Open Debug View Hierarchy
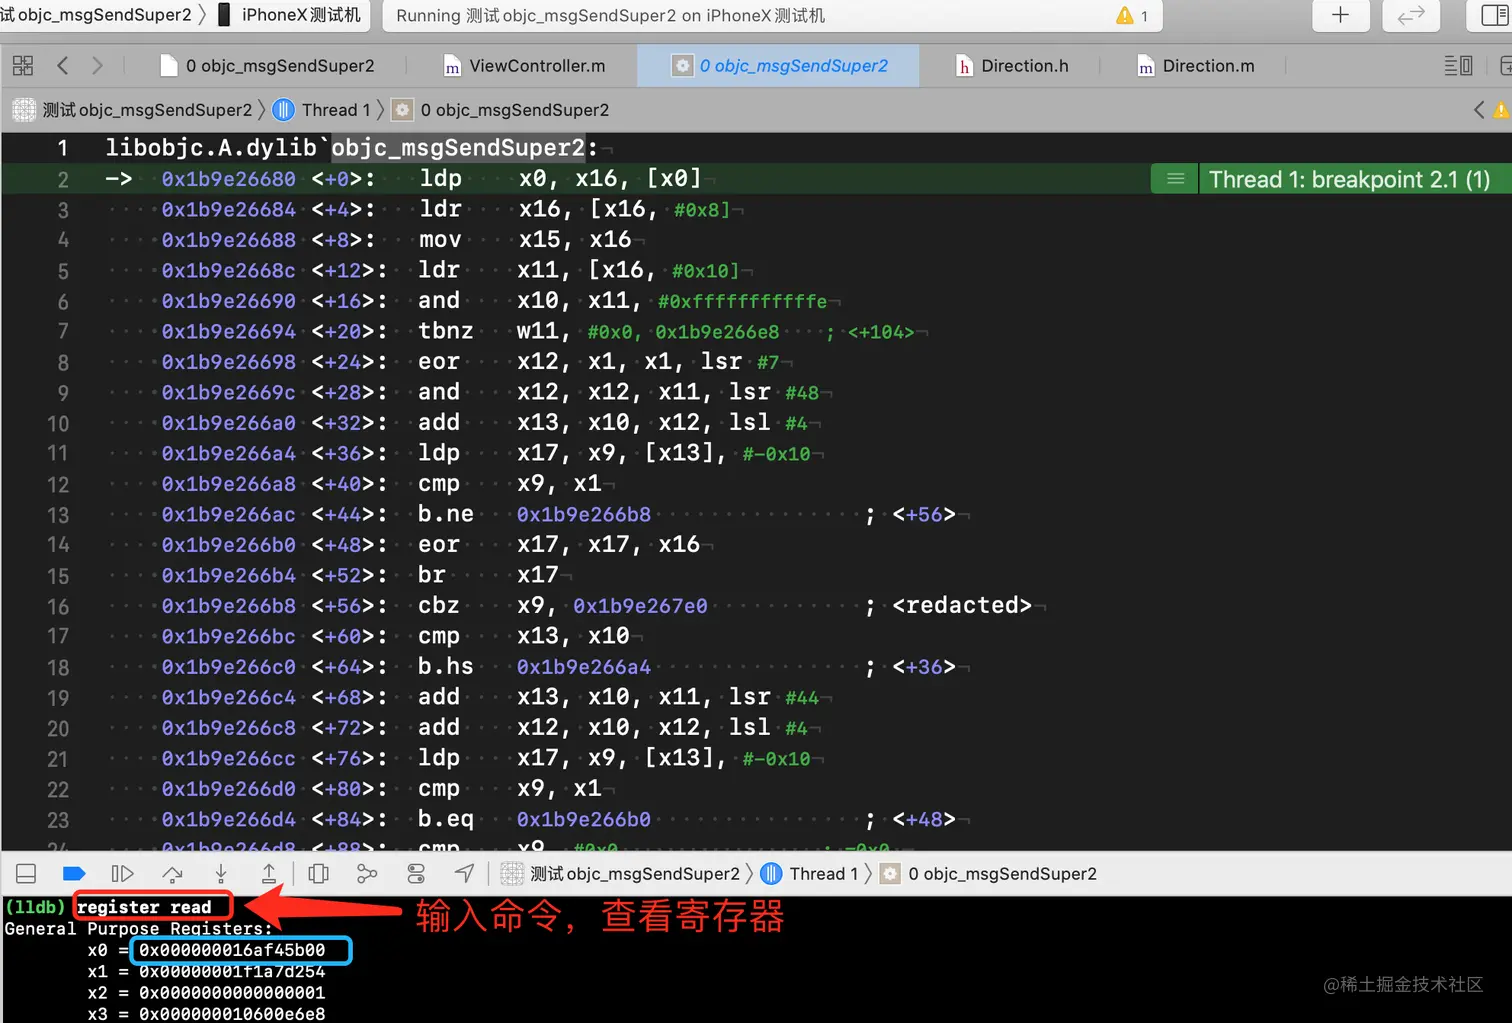This screenshot has width=1512, height=1023. pyautogui.click(x=318, y=874)
